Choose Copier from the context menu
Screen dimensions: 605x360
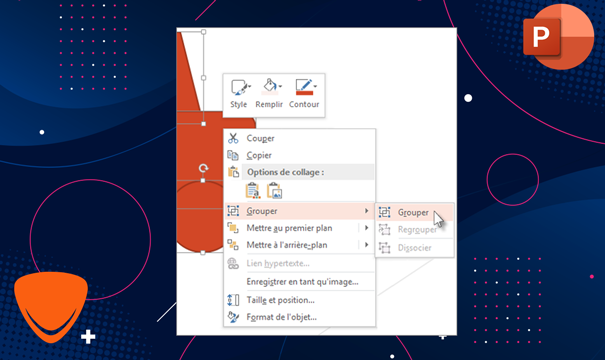click(x=299, y=155)
